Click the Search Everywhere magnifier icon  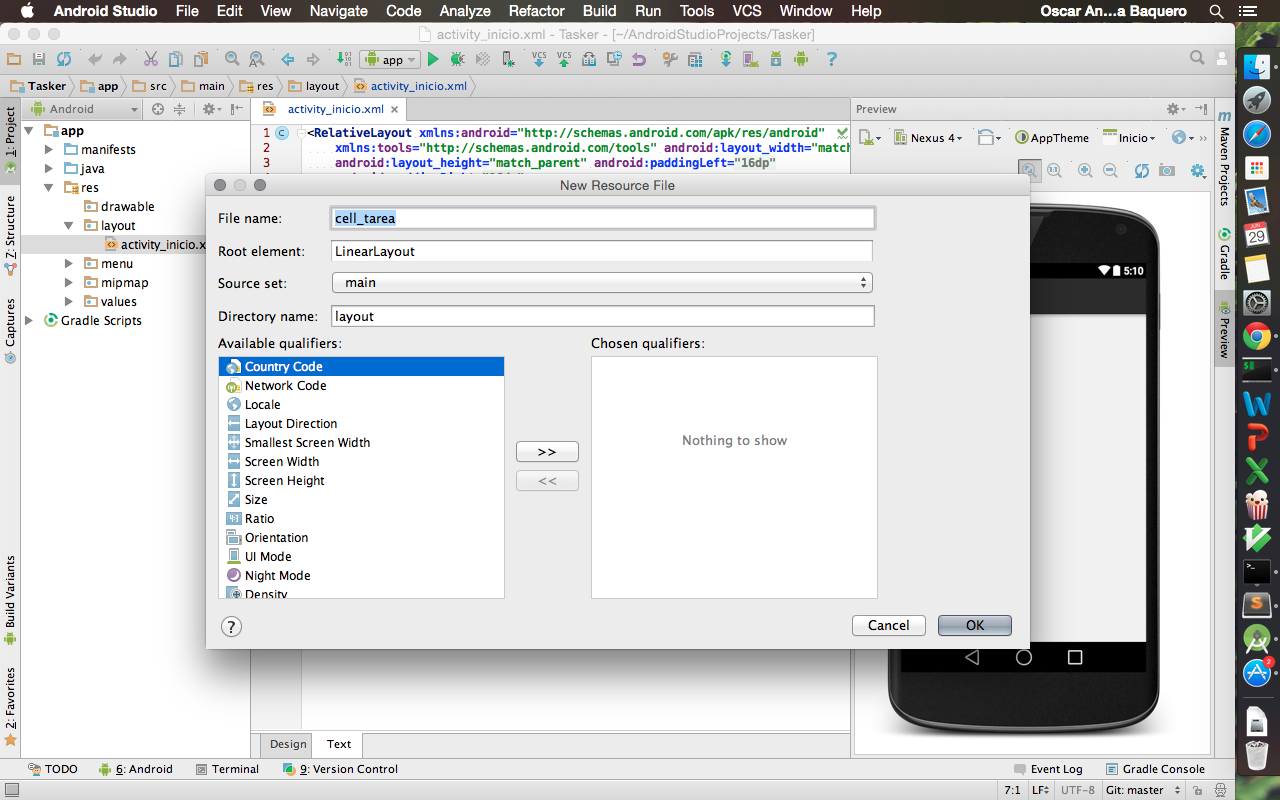pos(1197,58)
